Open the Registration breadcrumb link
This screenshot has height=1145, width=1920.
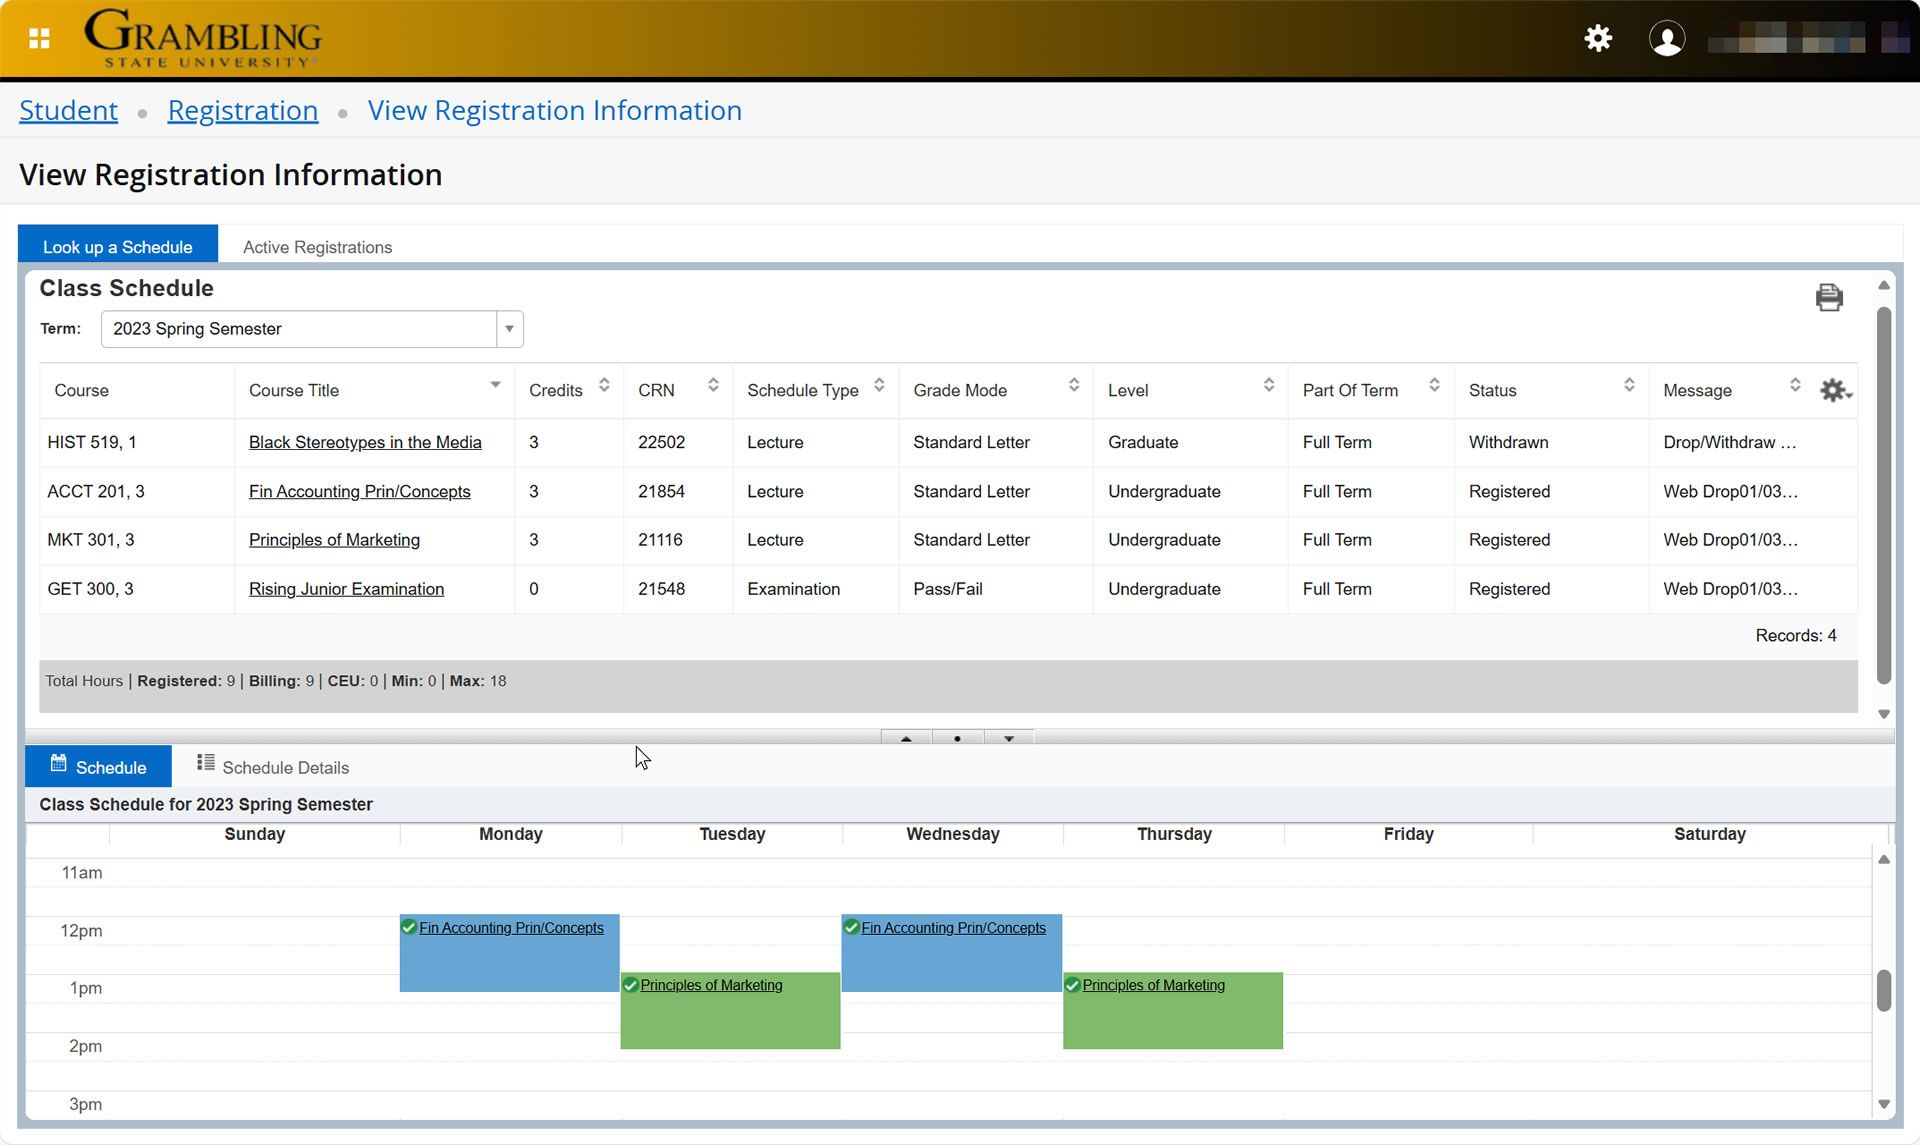243,110
